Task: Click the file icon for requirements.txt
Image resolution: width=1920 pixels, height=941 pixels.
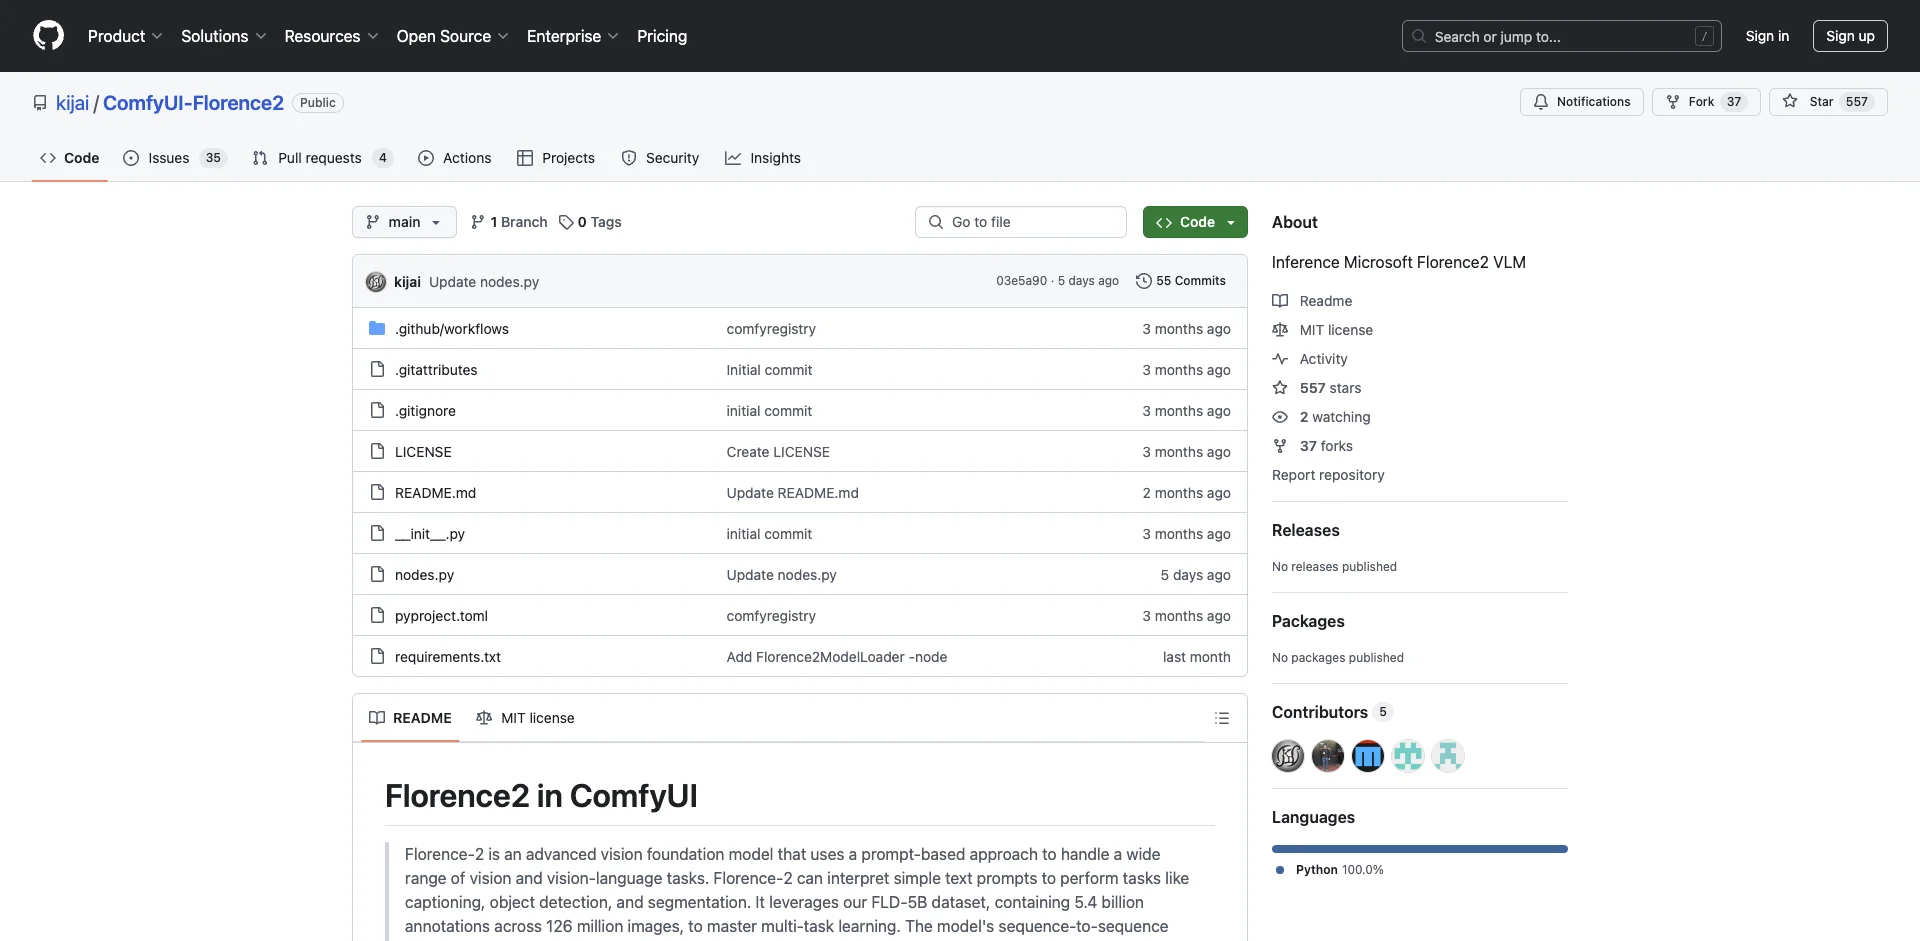Action: click(x=377, y=656)
